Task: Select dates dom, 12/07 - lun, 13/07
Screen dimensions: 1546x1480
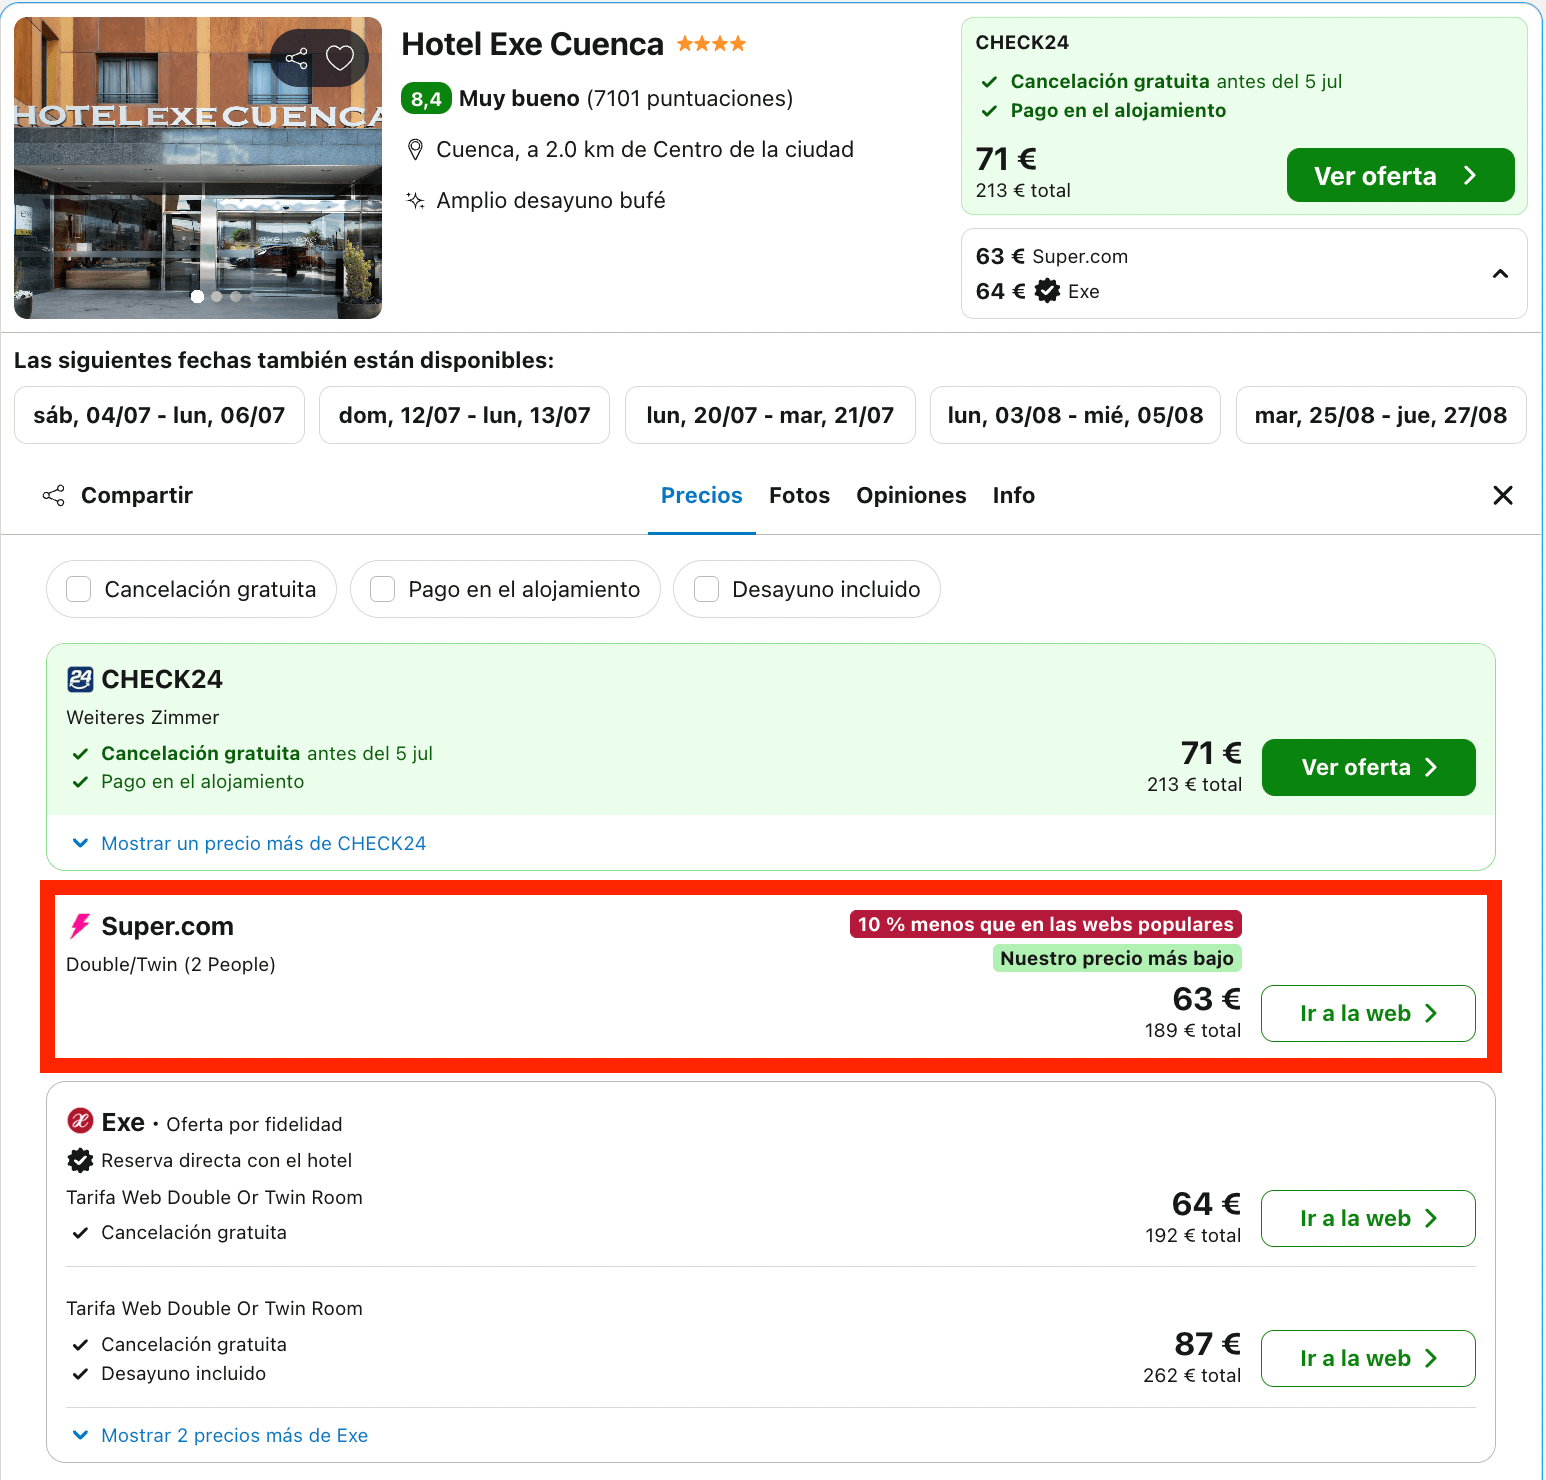Action: (464, 415)
